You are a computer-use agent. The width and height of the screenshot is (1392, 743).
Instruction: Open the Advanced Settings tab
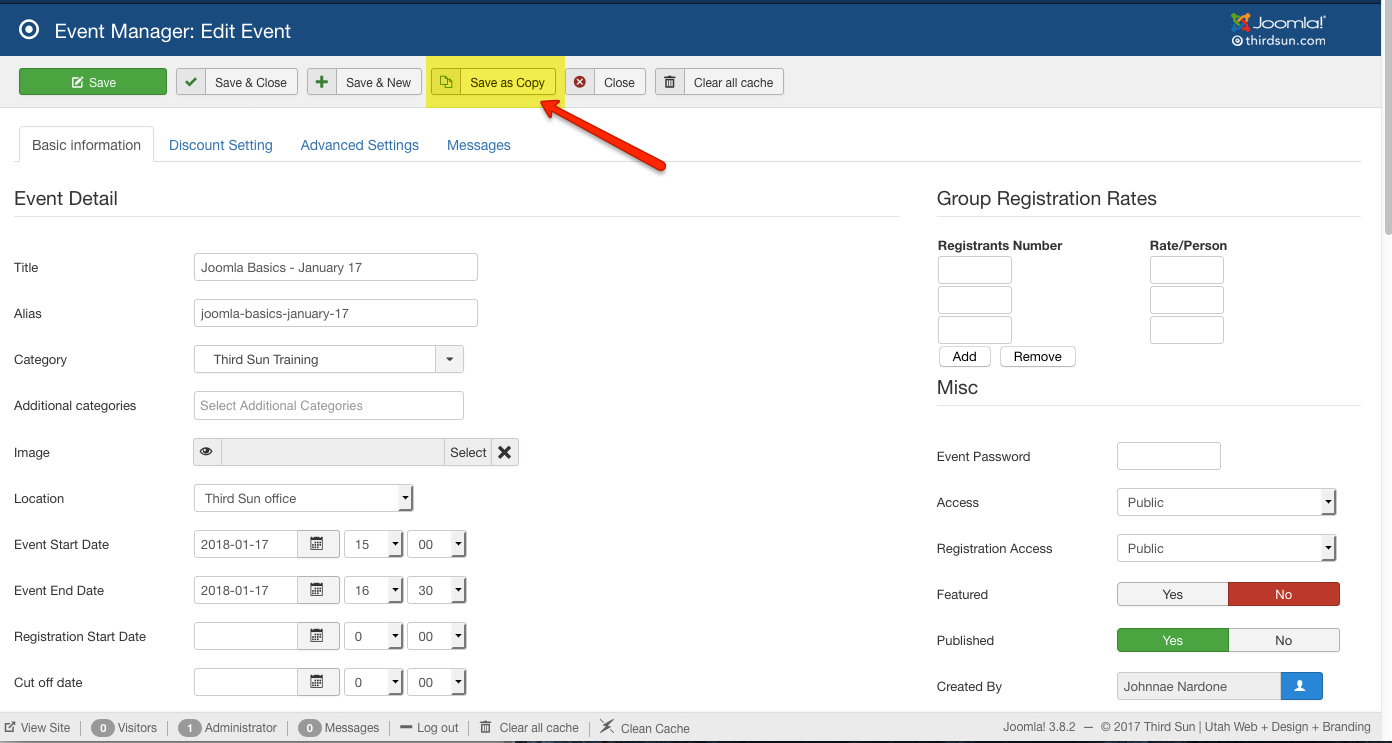tap(359, 145)
